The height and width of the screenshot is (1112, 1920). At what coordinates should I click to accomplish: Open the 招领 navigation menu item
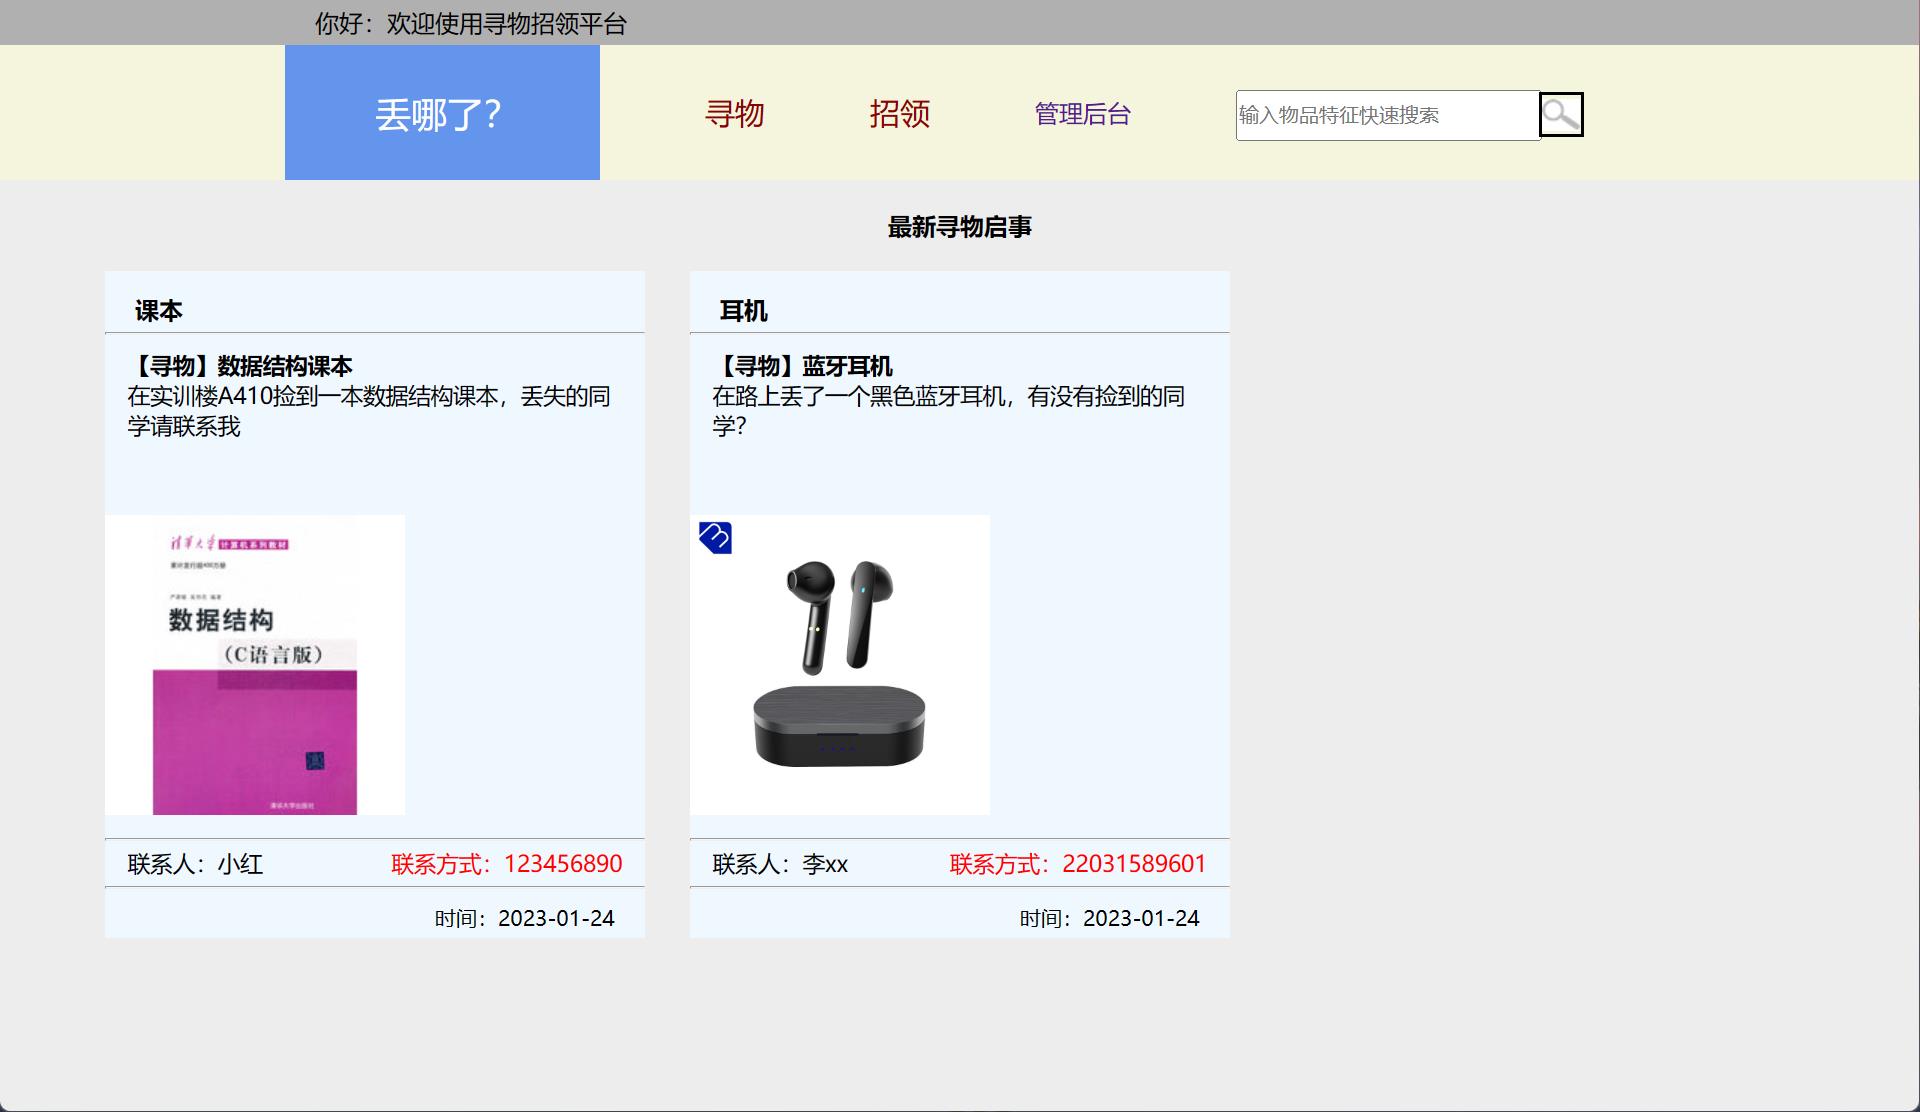tap(899, 114)
